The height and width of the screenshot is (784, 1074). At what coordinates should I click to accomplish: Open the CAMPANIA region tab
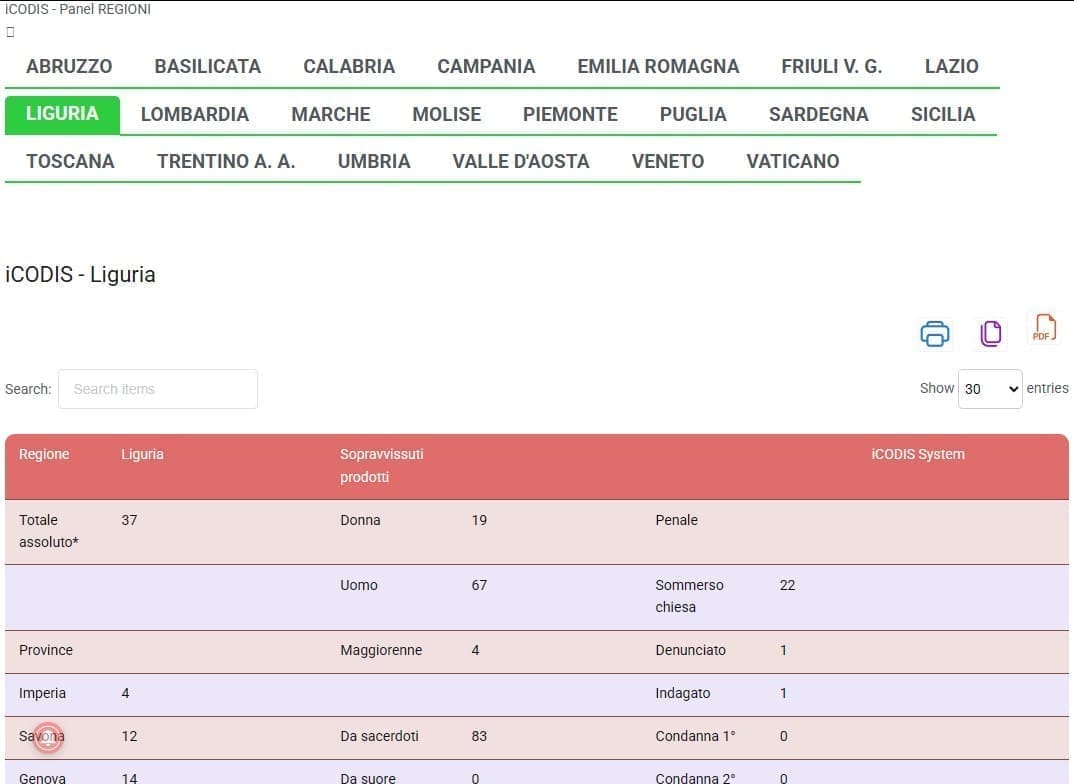click(x=486, y=66)
